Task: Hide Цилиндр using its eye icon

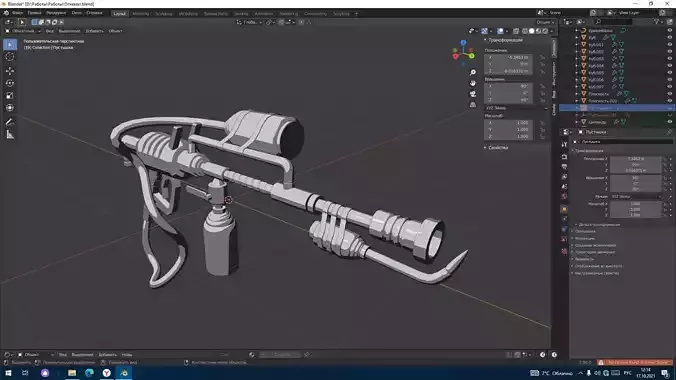Action: click(670, 122)
